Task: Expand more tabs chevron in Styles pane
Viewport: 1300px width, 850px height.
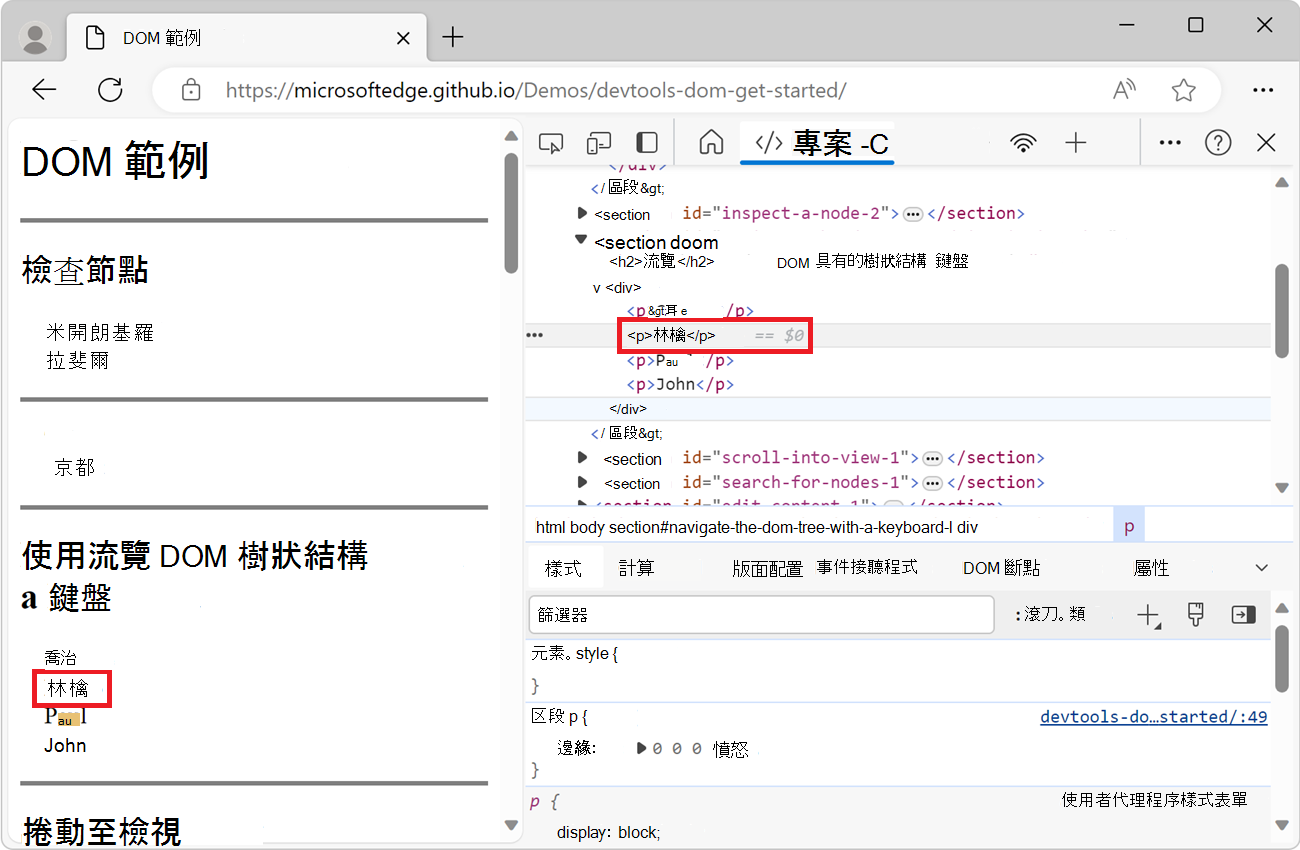Action: pos(1261,568)
